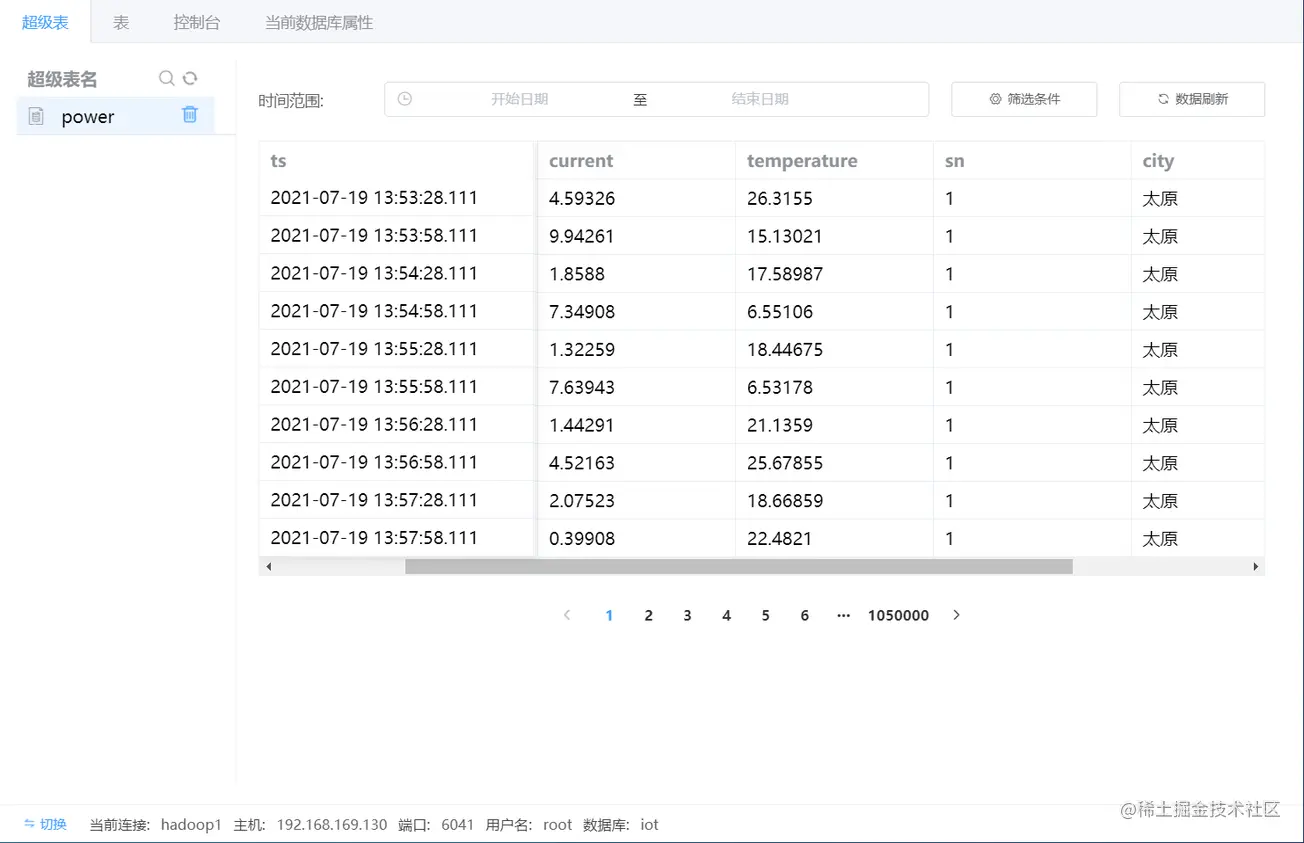1304x843 pixels.
Task: Click the 开始日期 start date field
Action: point(519,99)
